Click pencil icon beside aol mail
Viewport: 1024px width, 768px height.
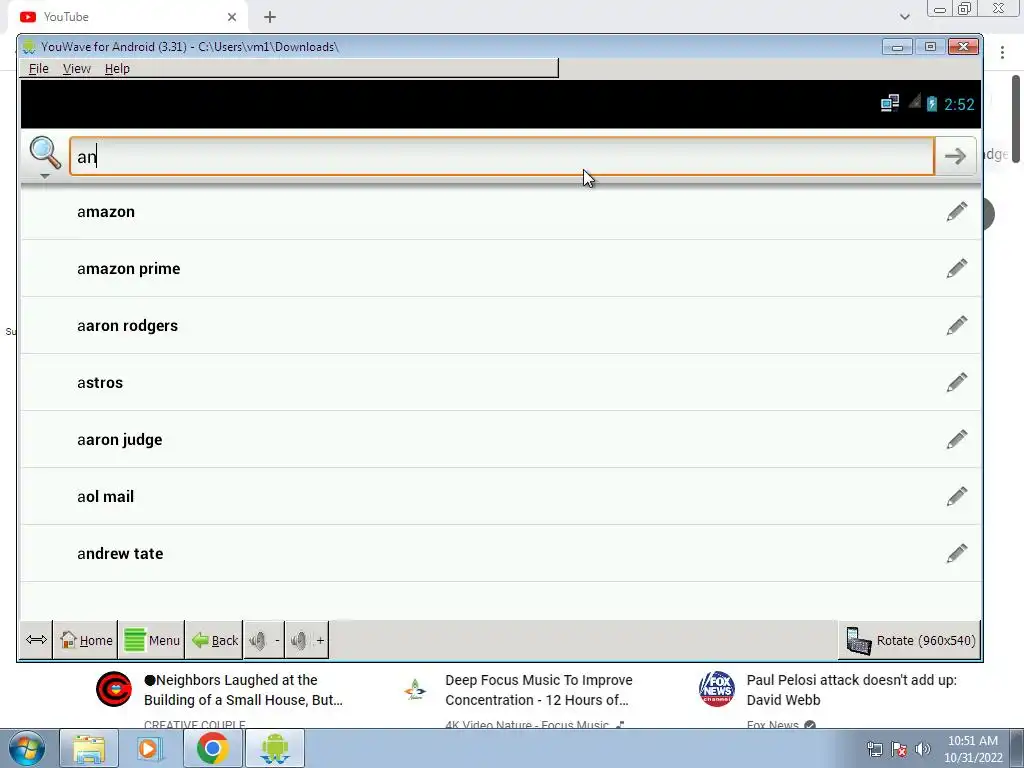coord(957,496)
